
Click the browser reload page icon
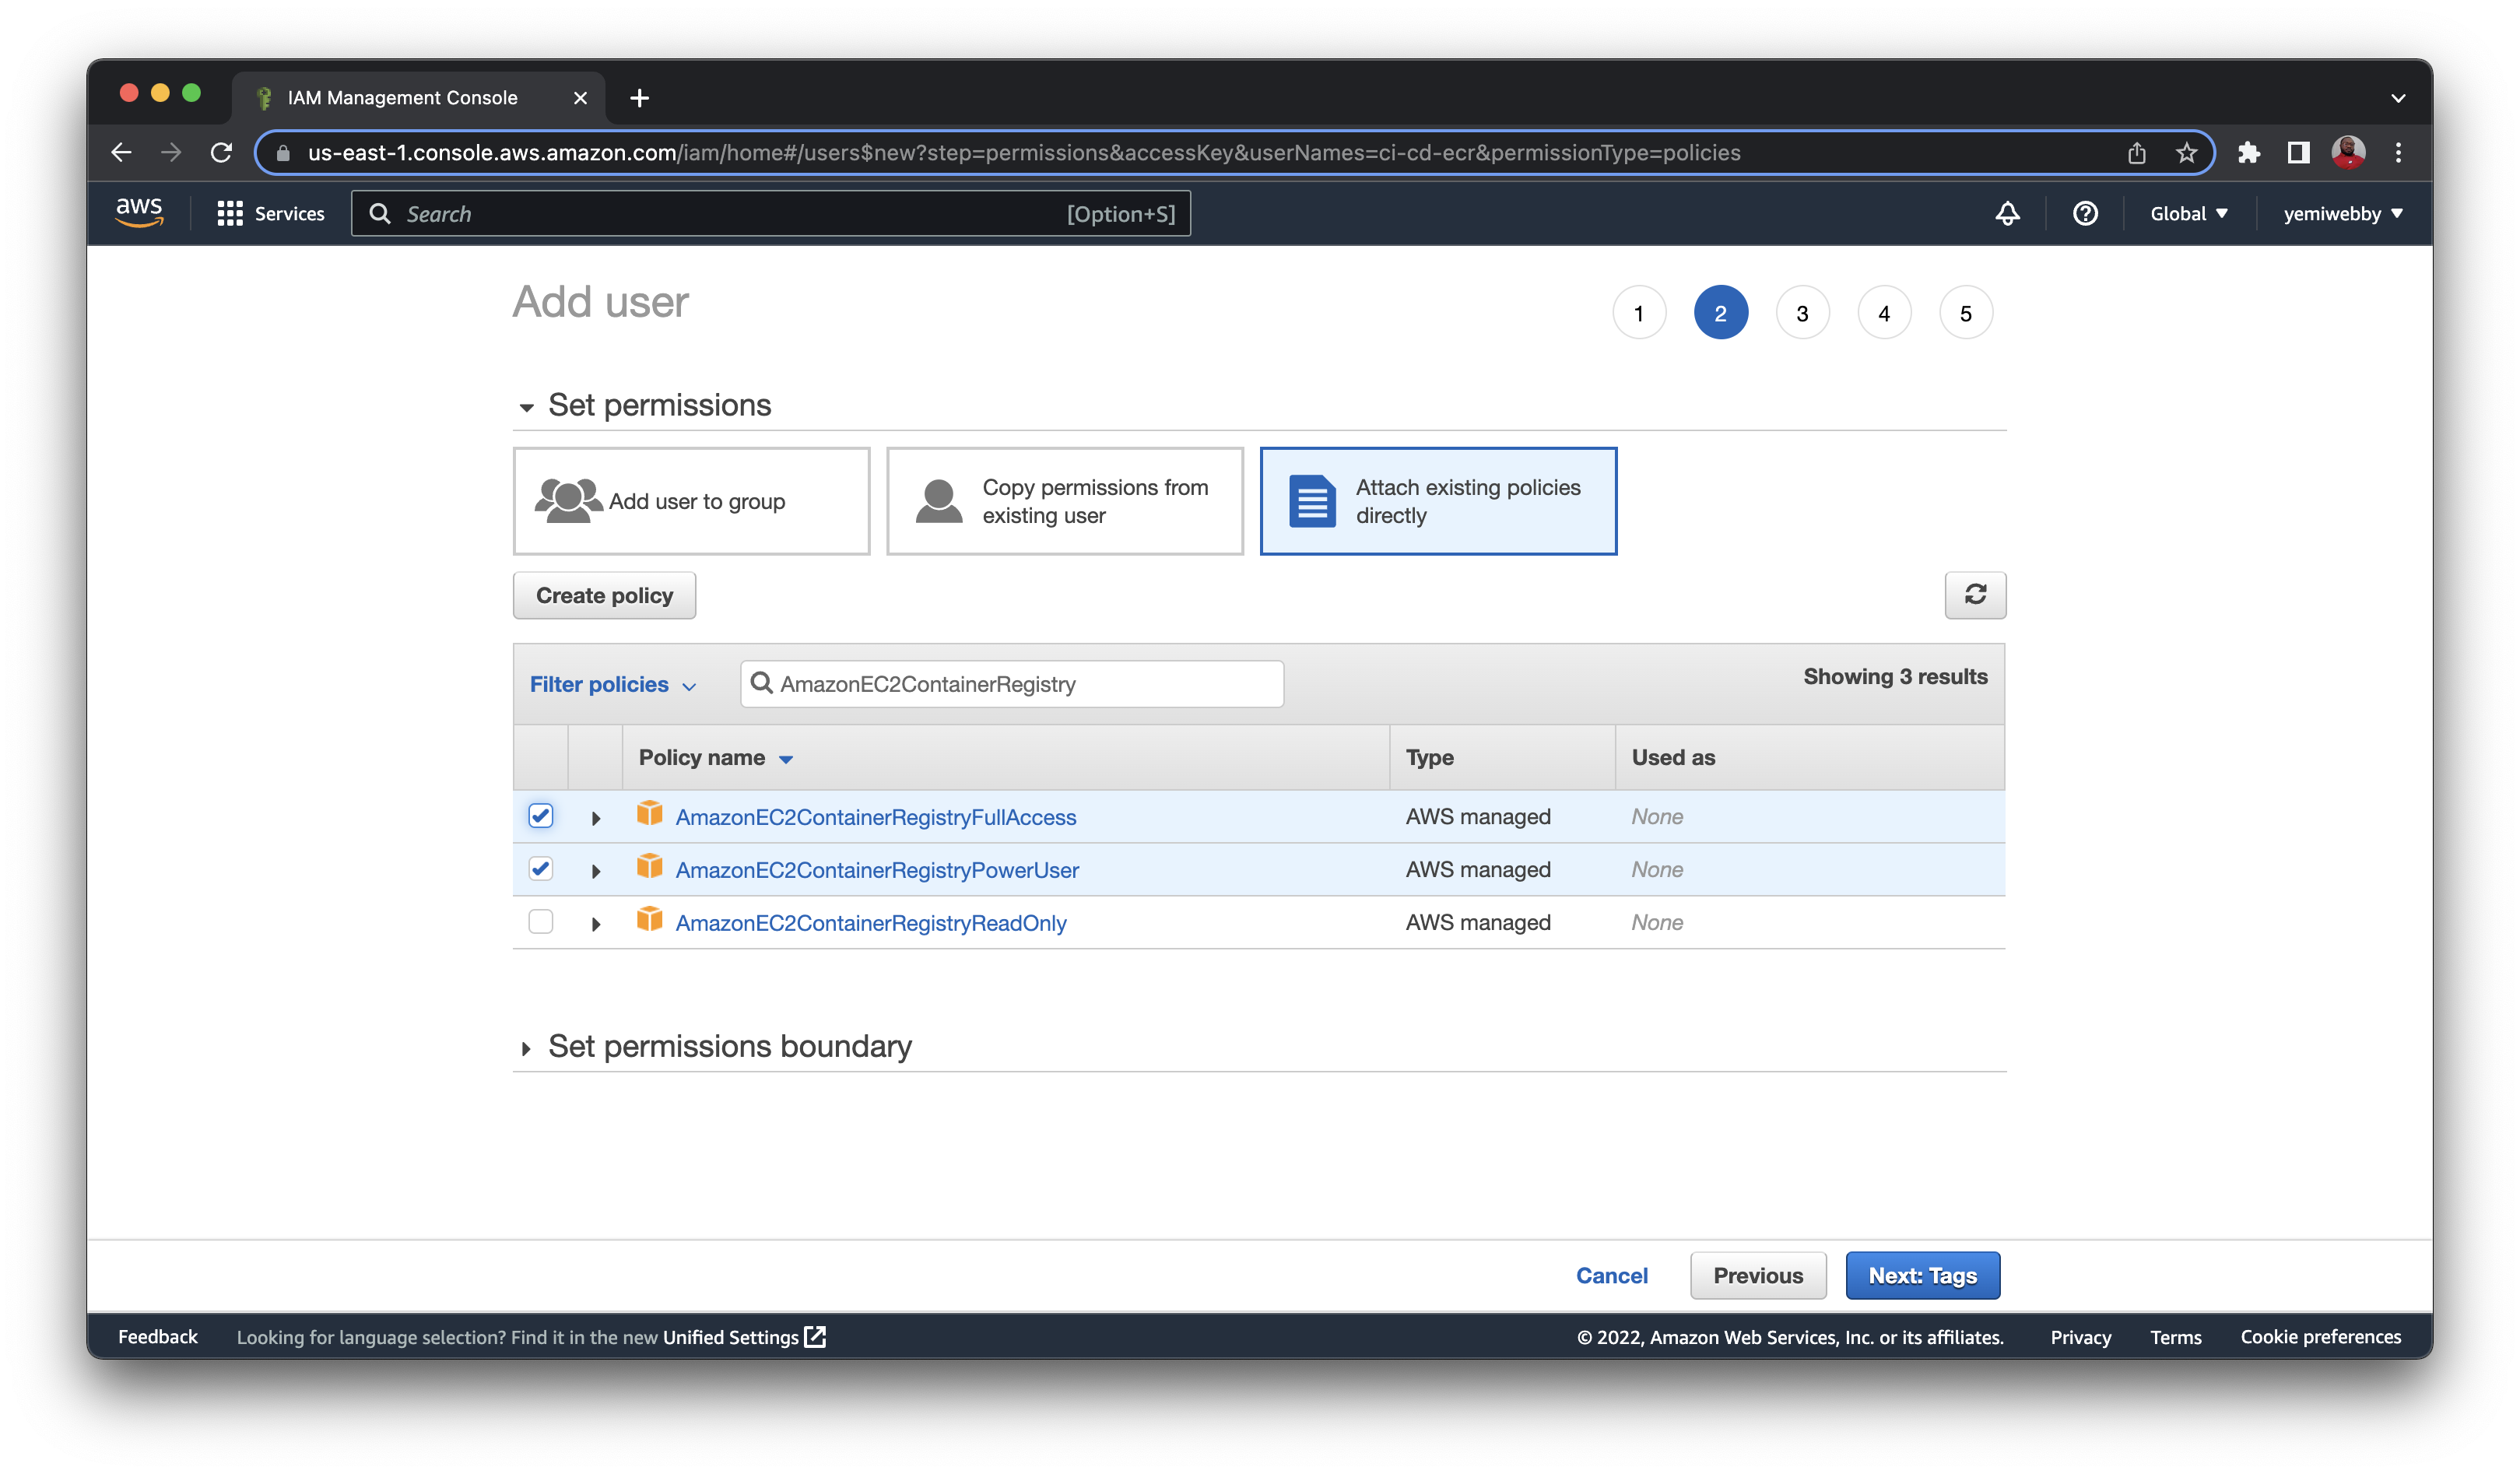(221, 153)
